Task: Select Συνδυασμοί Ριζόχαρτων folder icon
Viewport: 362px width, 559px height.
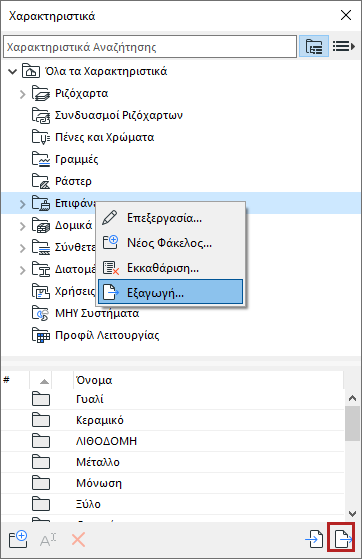Action: pyautogui.click(x=41, y=116)
